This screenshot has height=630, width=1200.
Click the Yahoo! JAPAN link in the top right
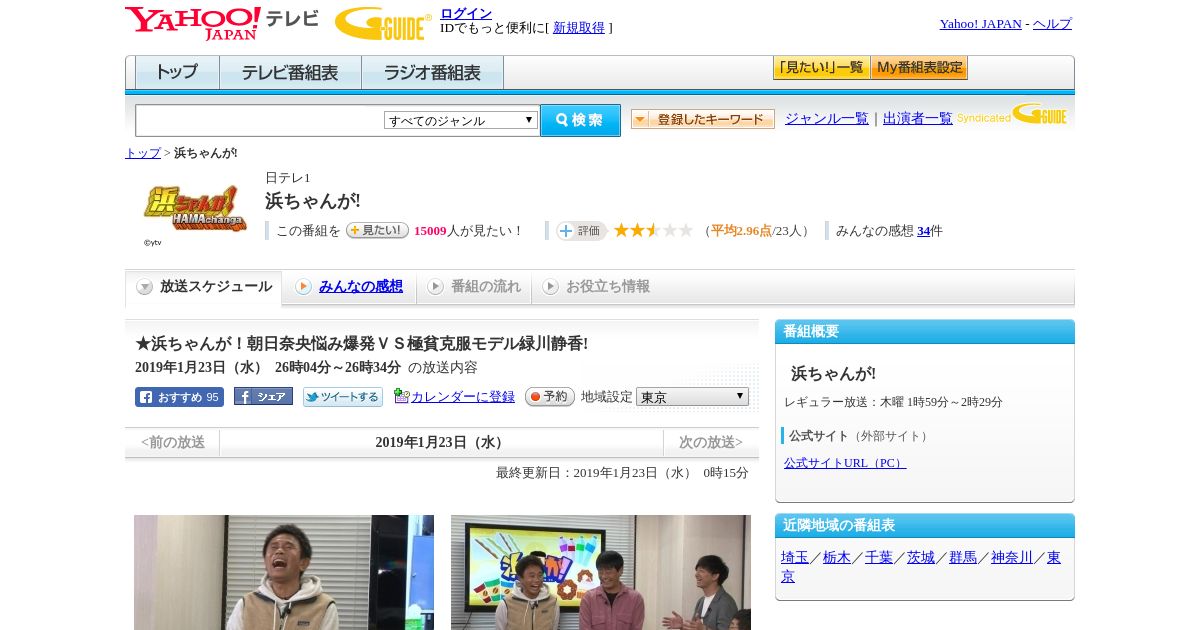981,23
